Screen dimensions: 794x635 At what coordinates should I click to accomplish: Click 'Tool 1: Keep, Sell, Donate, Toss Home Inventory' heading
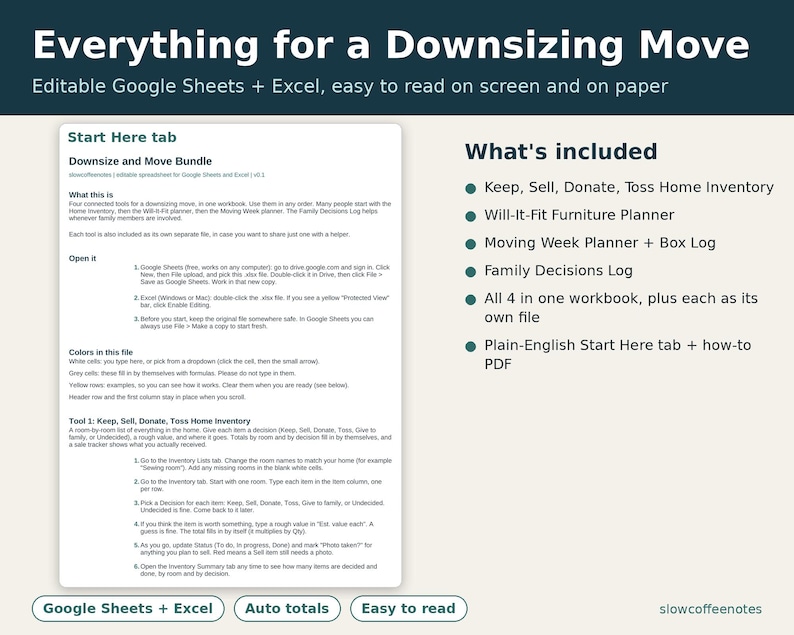pyautogui.click(x=160, y=421)
